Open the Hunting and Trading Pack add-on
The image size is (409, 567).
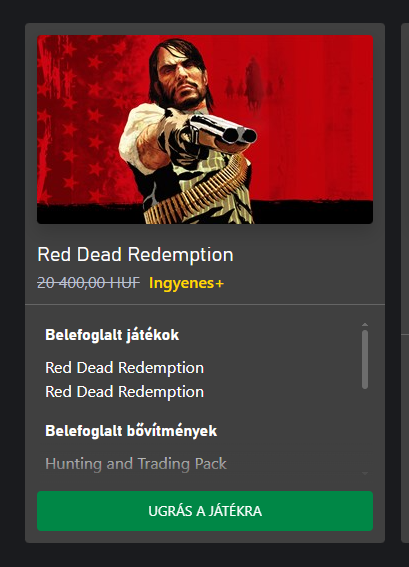pyautogui.click(x=136, y=464)
